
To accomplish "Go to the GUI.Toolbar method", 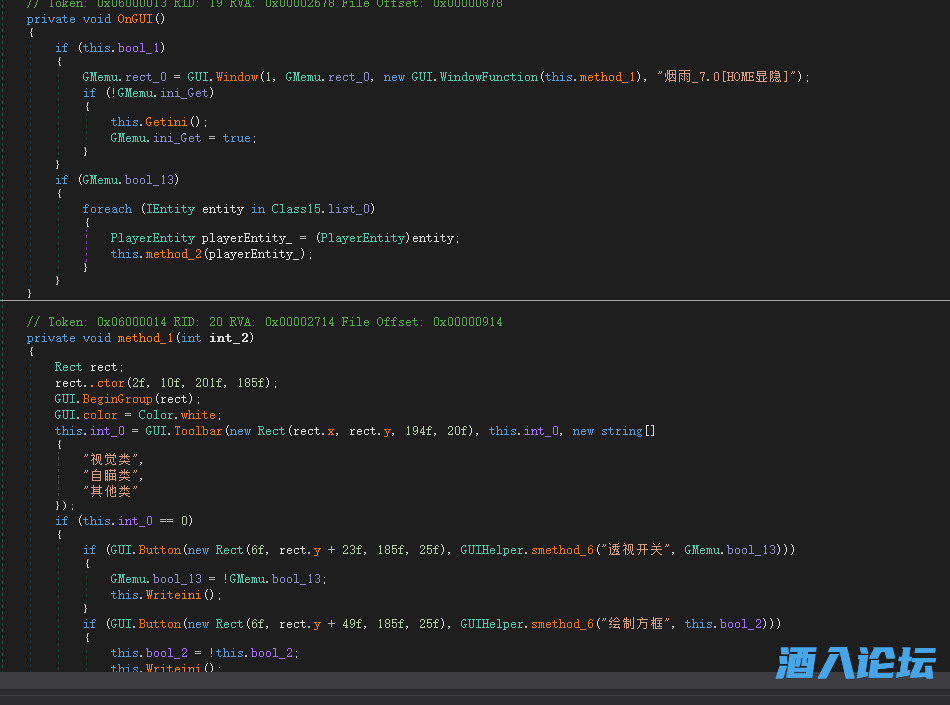I will click(x=194, y=431).
